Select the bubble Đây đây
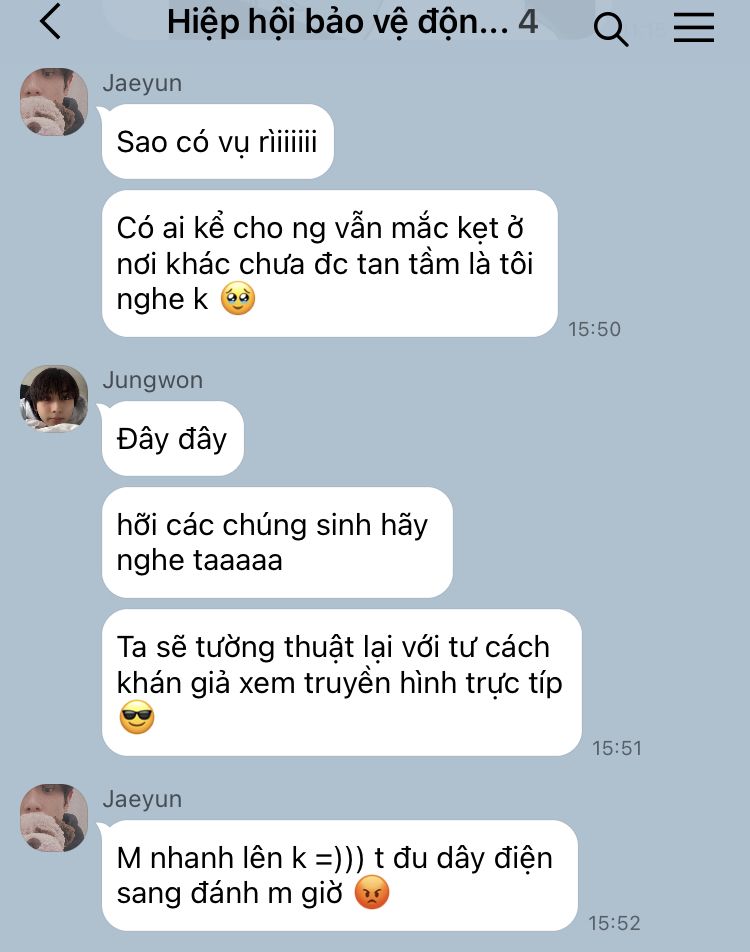Viewport: 750px width, 952px height. (x=172, y=438)
